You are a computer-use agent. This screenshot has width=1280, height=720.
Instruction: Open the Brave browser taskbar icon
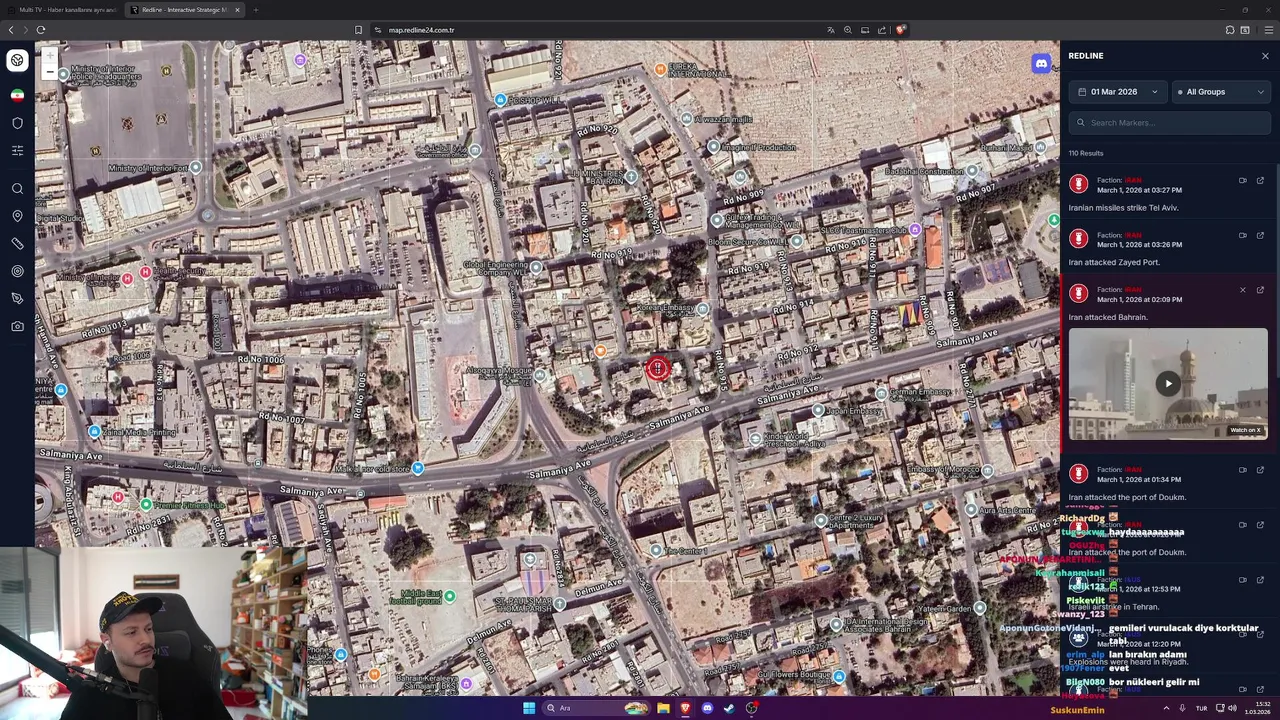coord(685,708)
